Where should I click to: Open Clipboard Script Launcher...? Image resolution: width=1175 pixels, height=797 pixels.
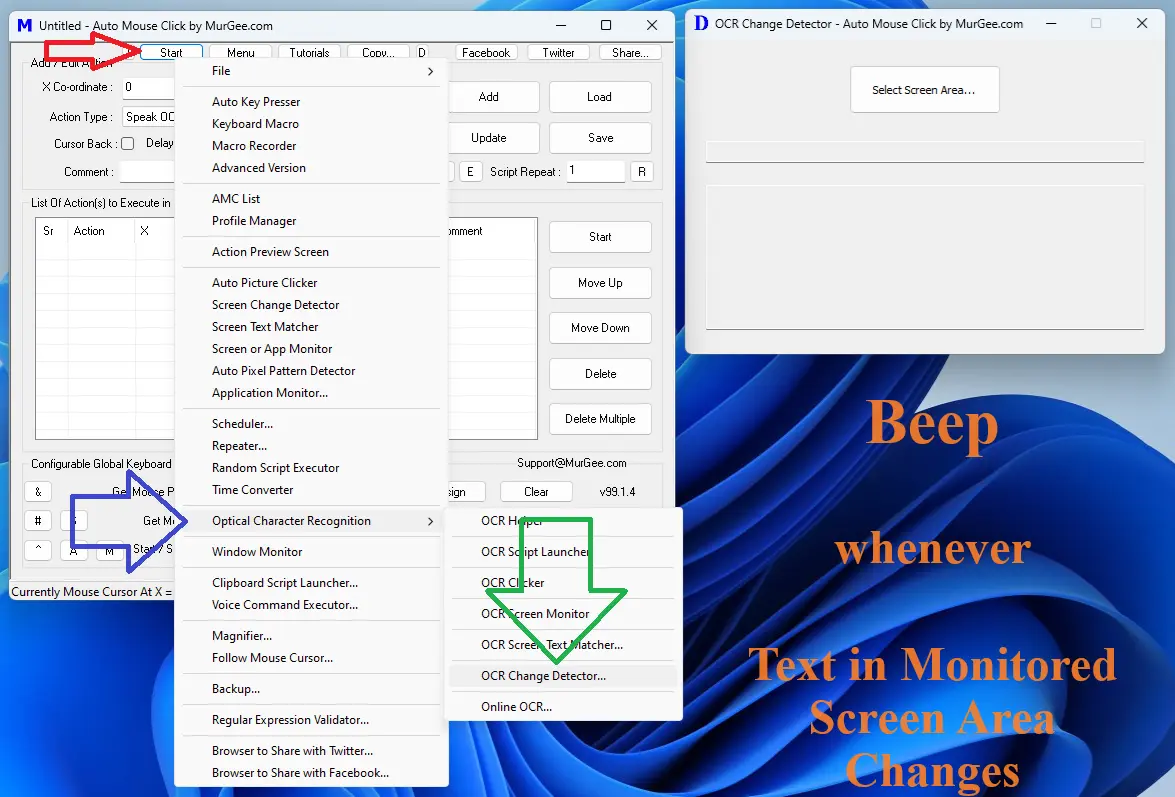tap(311, 583)
